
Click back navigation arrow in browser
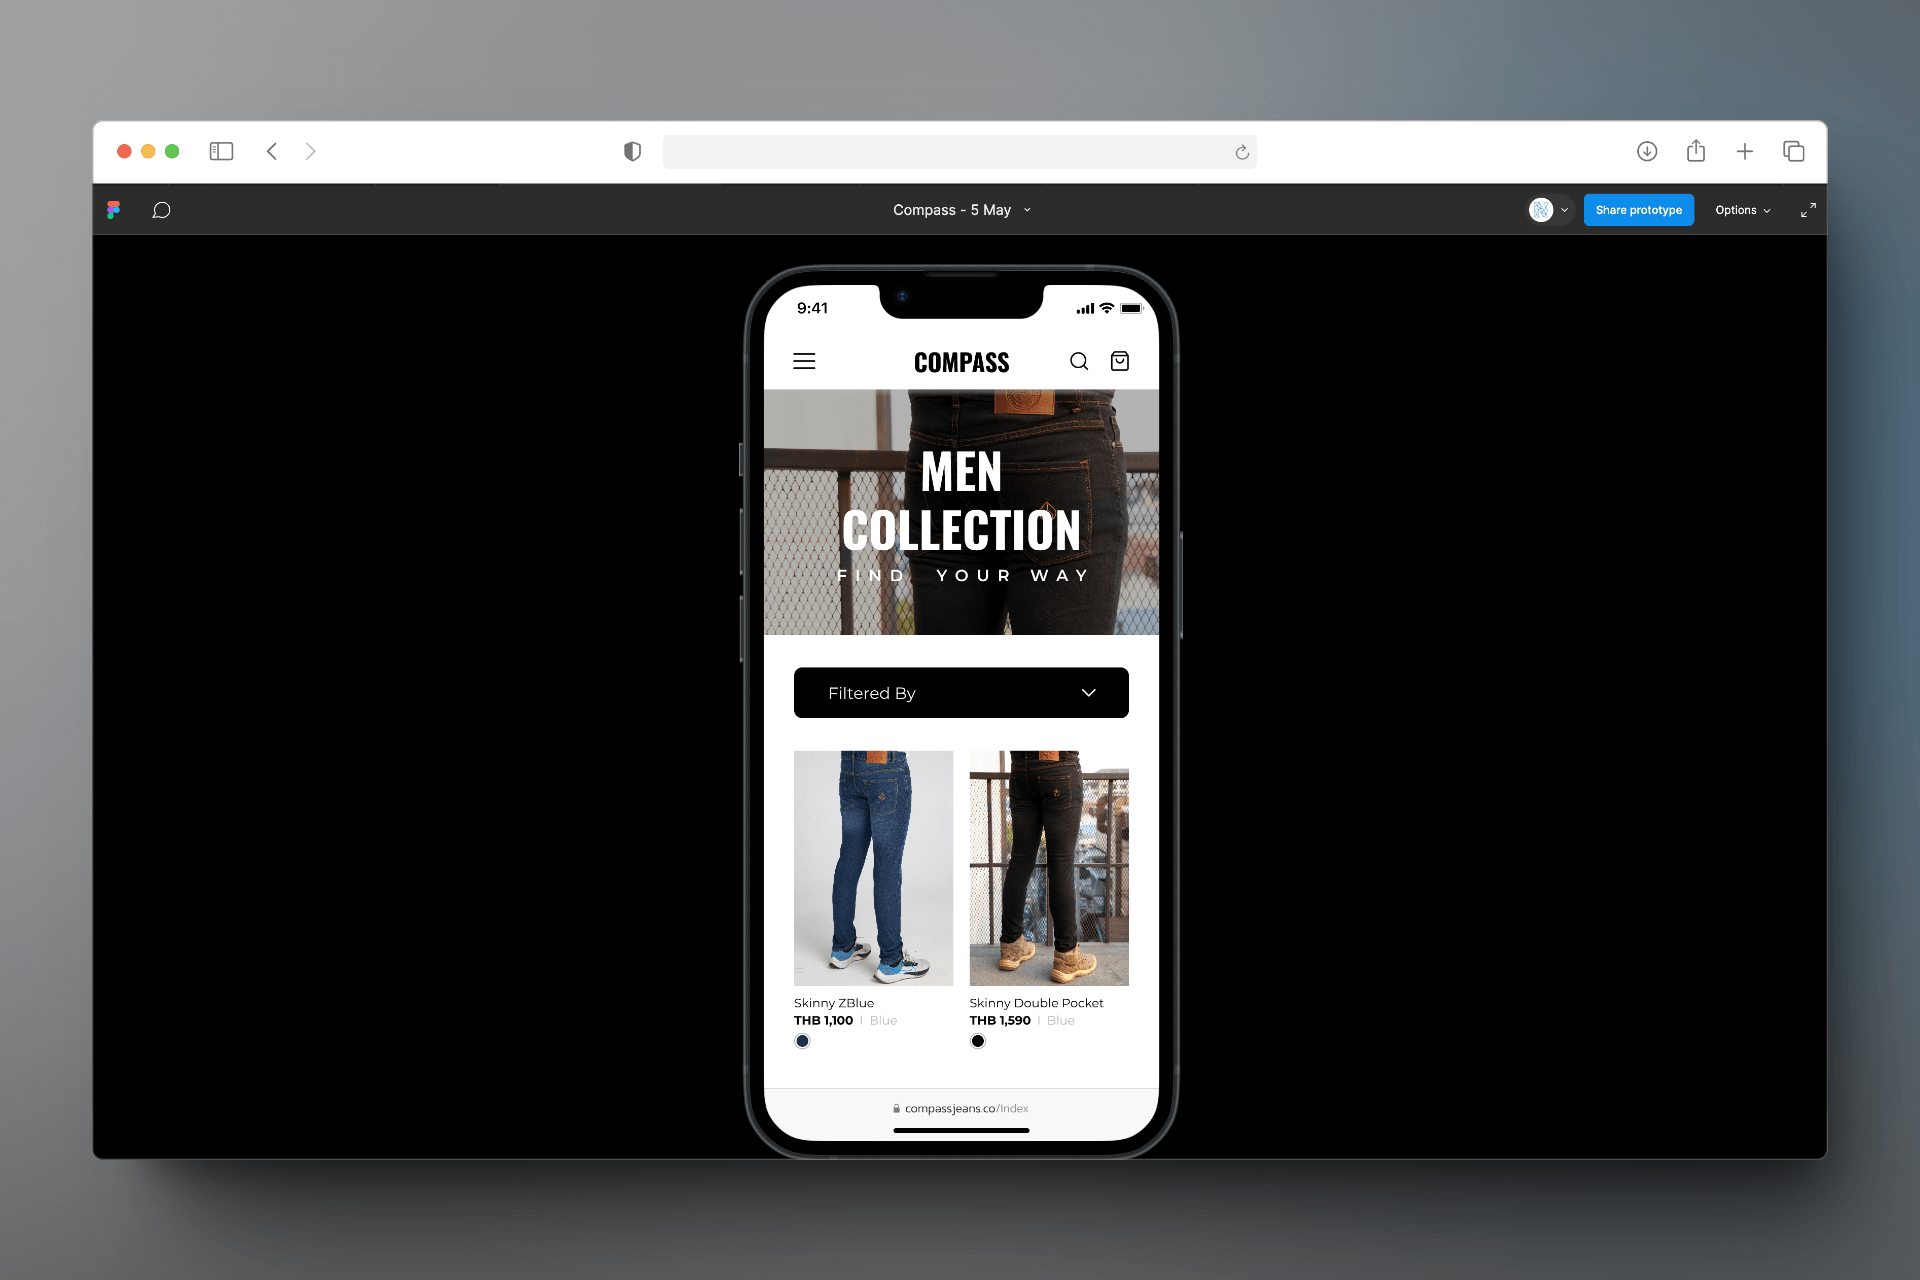(x=270, y=150)
